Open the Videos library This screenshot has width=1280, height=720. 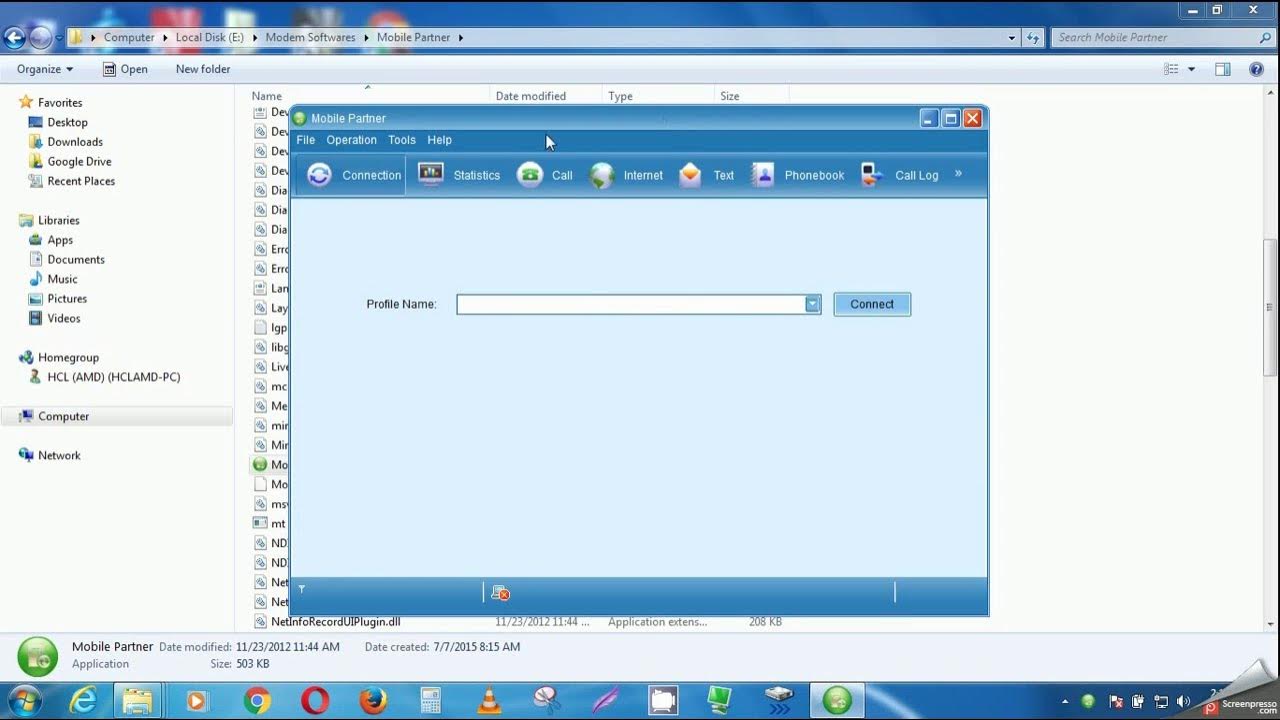pos(64,318)
